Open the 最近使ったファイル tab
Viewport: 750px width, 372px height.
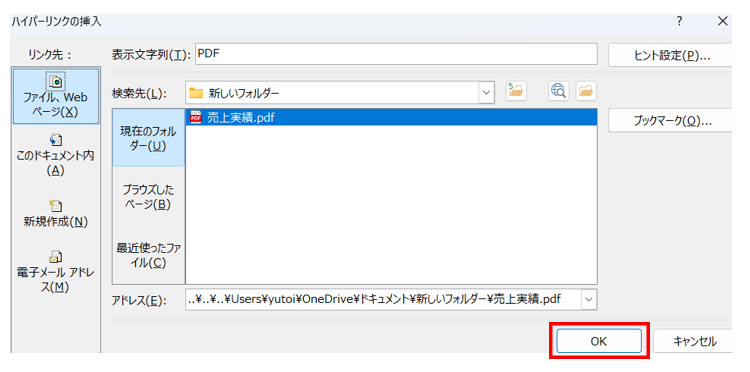[x=149, y=255]
